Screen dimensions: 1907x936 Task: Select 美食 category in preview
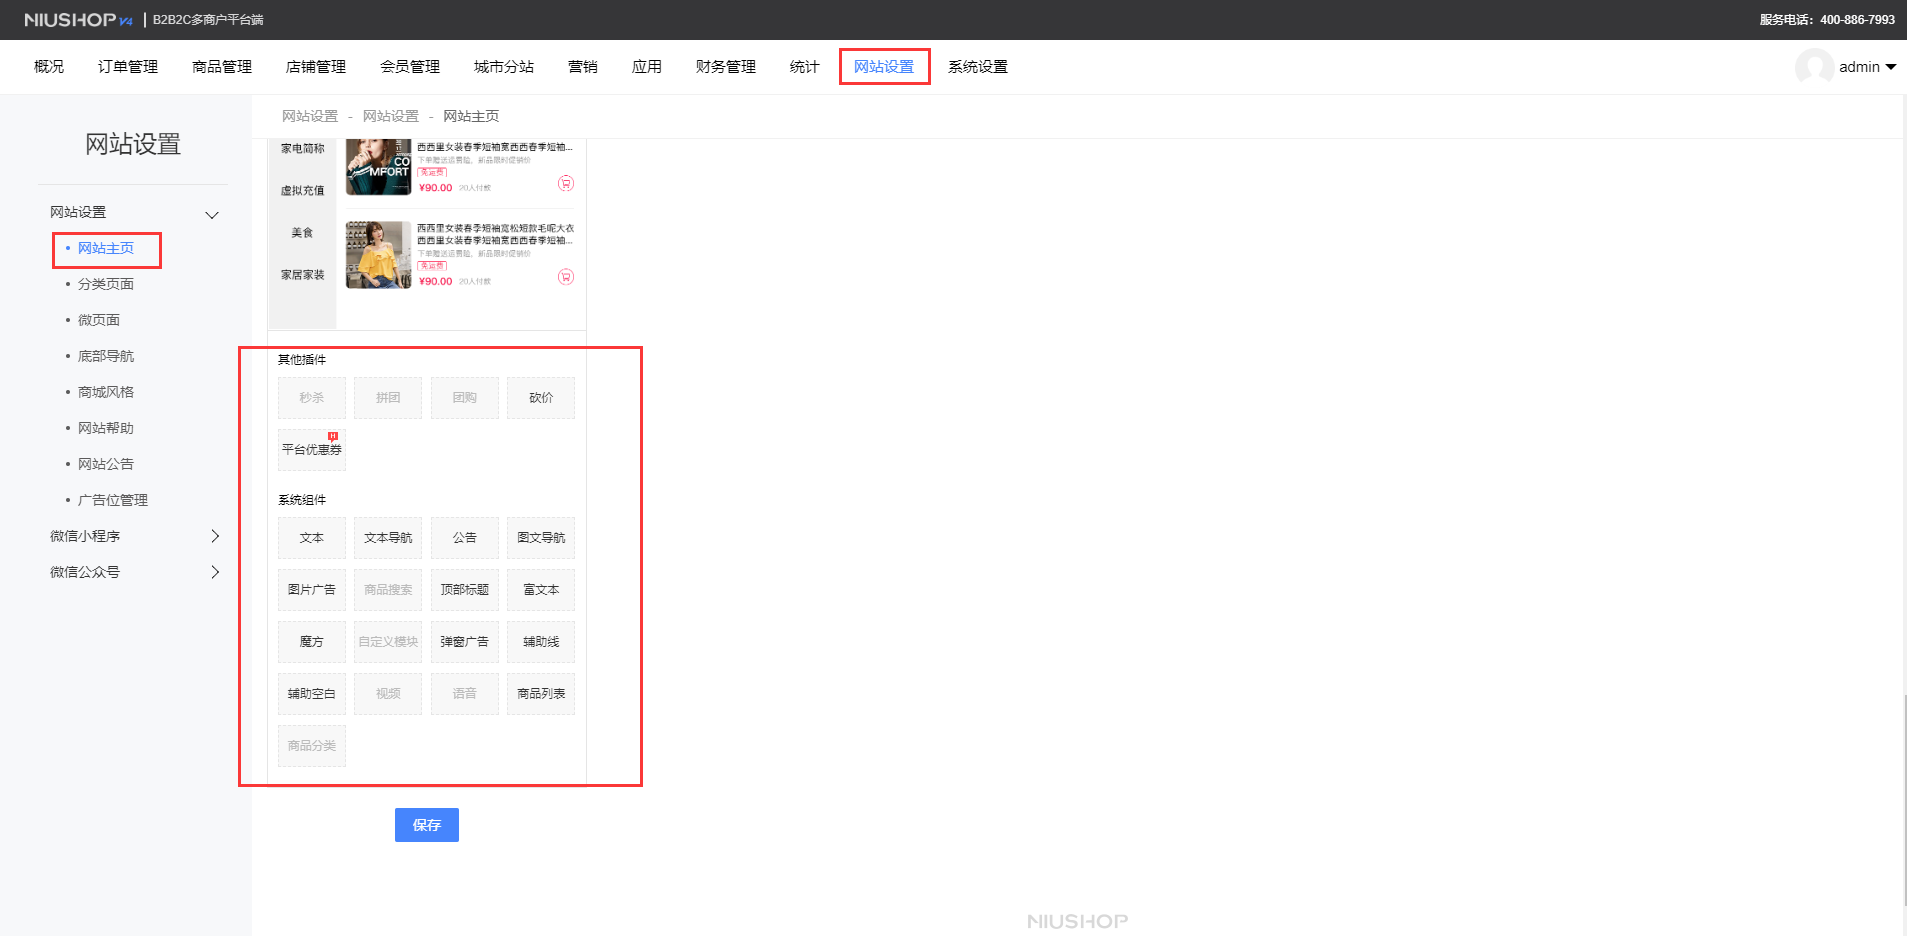pyautogui.click(x=302, y=233)
